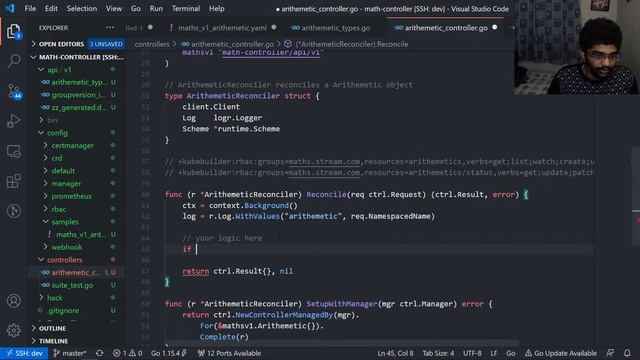Click UTF-8 encoding selector

pos(472,353)
